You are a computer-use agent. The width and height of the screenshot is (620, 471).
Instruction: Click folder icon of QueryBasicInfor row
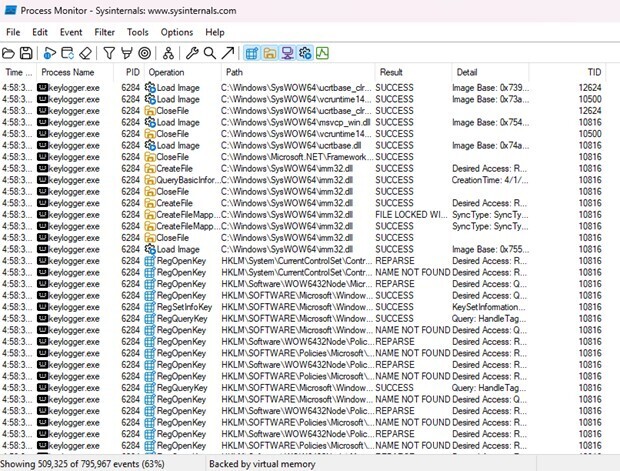[x=150, y=180]
